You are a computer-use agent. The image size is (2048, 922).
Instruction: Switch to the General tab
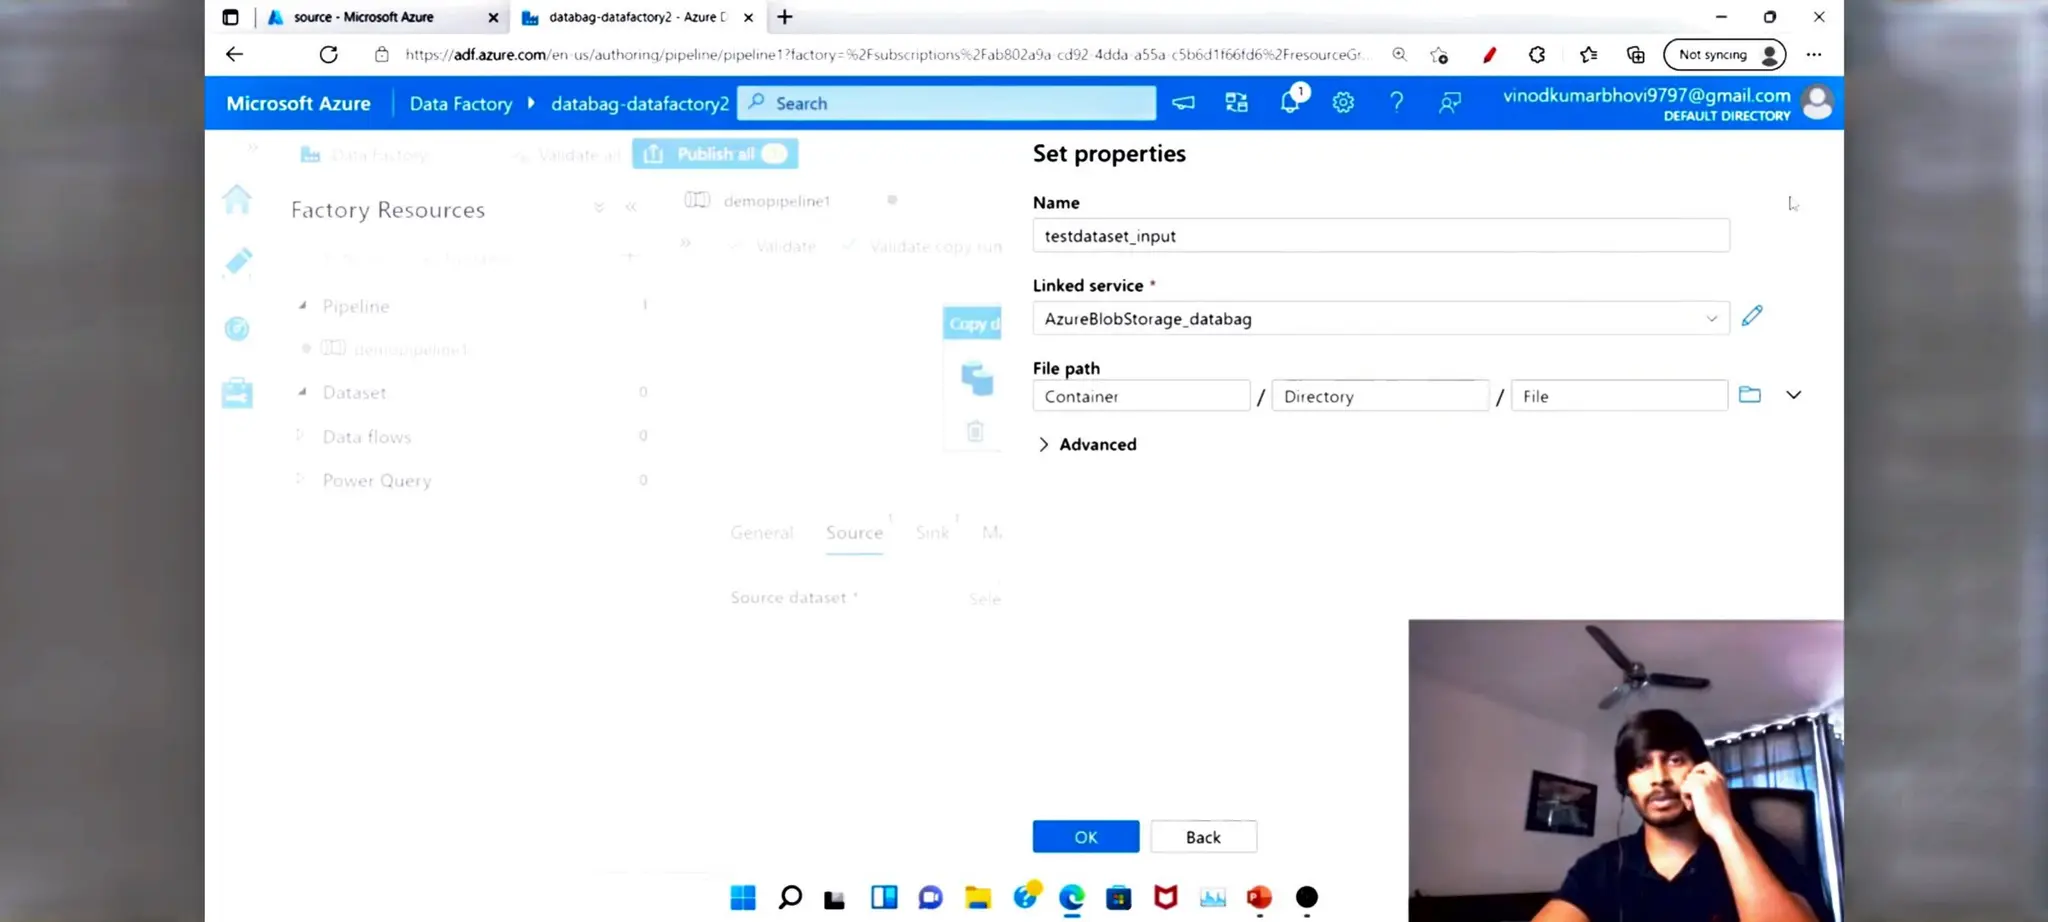click(762, 533)
